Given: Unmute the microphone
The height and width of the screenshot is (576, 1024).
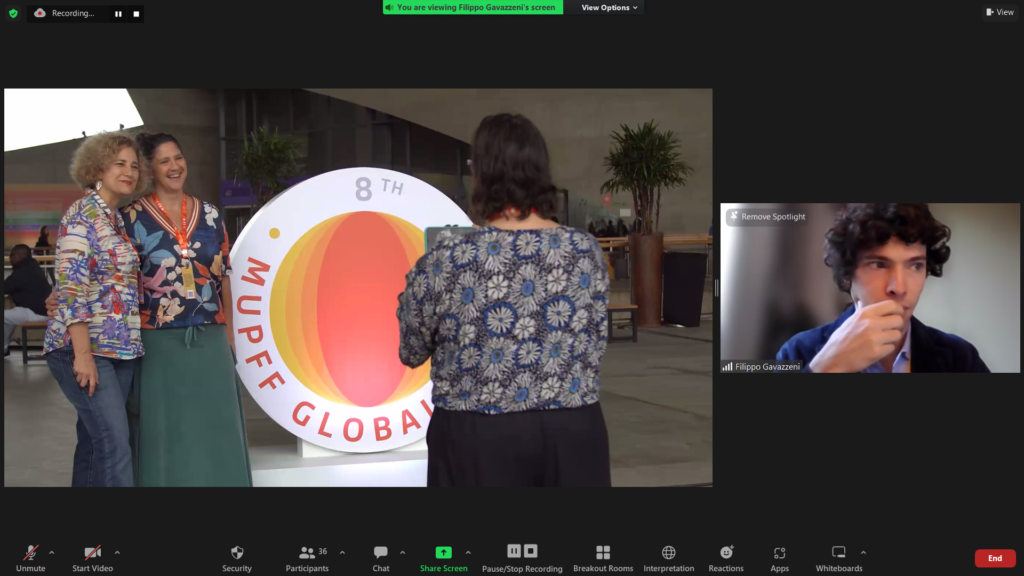Looking at the screenshot, I should click(x=30, y=557).
